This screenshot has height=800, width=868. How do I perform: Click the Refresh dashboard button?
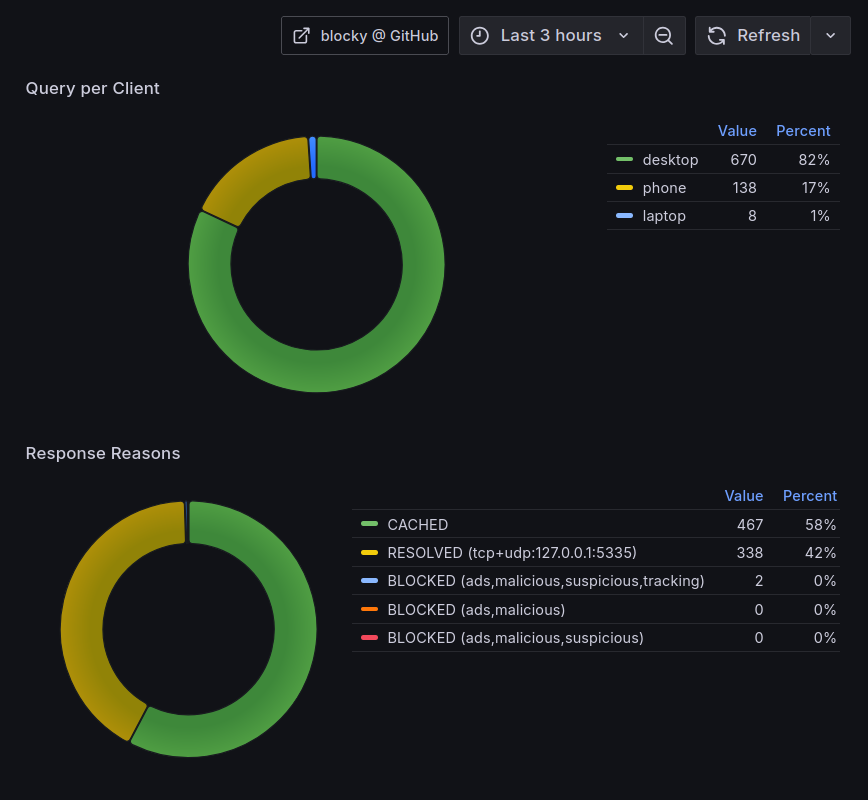point(754,35)
